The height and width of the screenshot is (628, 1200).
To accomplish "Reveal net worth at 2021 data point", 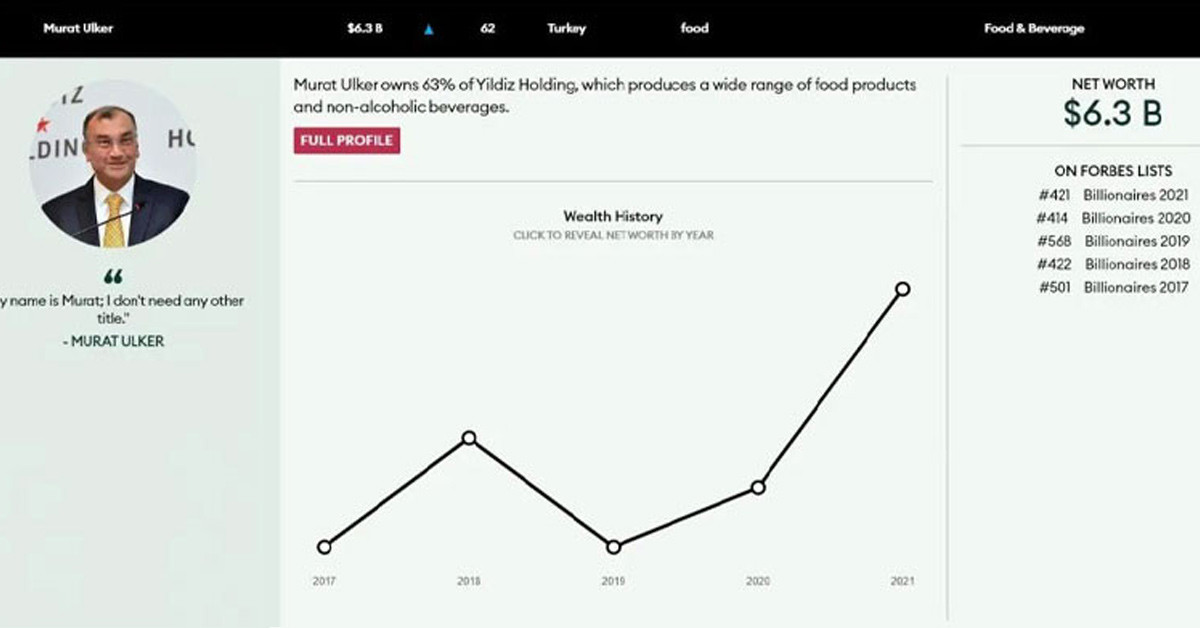I will [903, 289].
